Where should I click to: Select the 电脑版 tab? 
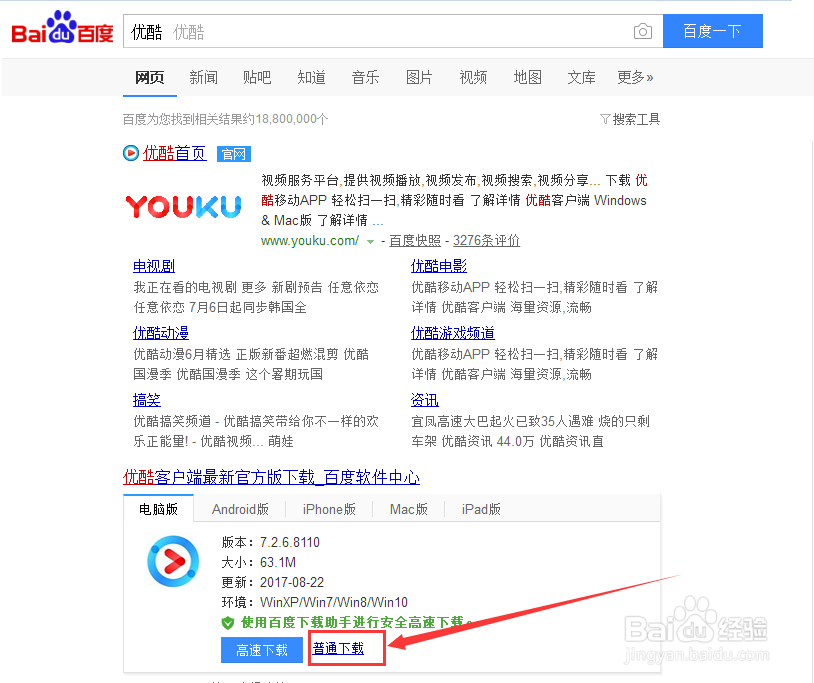[x=158, y=509]
